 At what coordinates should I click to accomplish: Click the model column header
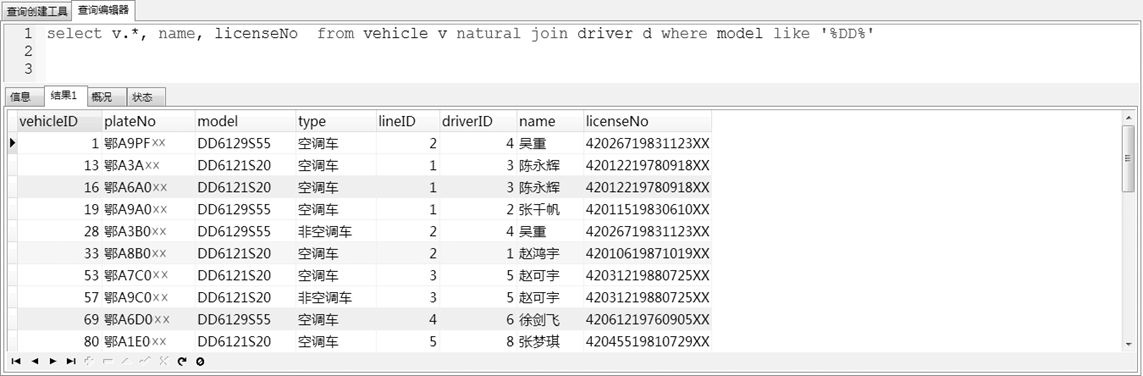pos(245,122)
